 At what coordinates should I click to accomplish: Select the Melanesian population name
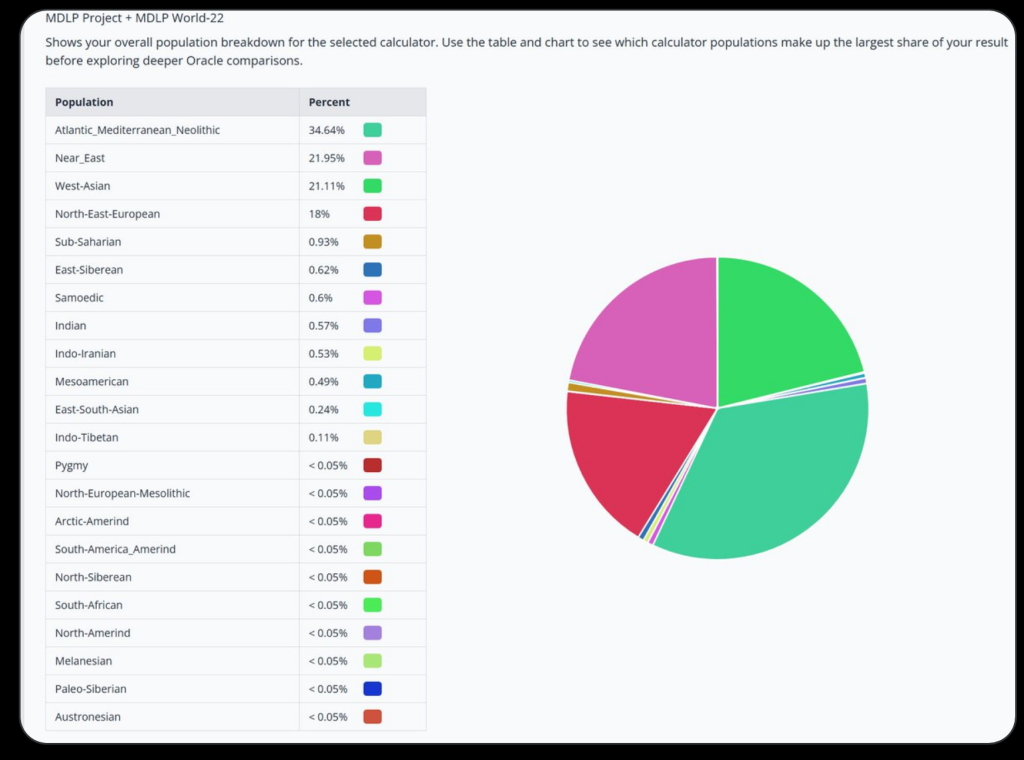click(84, 661)
